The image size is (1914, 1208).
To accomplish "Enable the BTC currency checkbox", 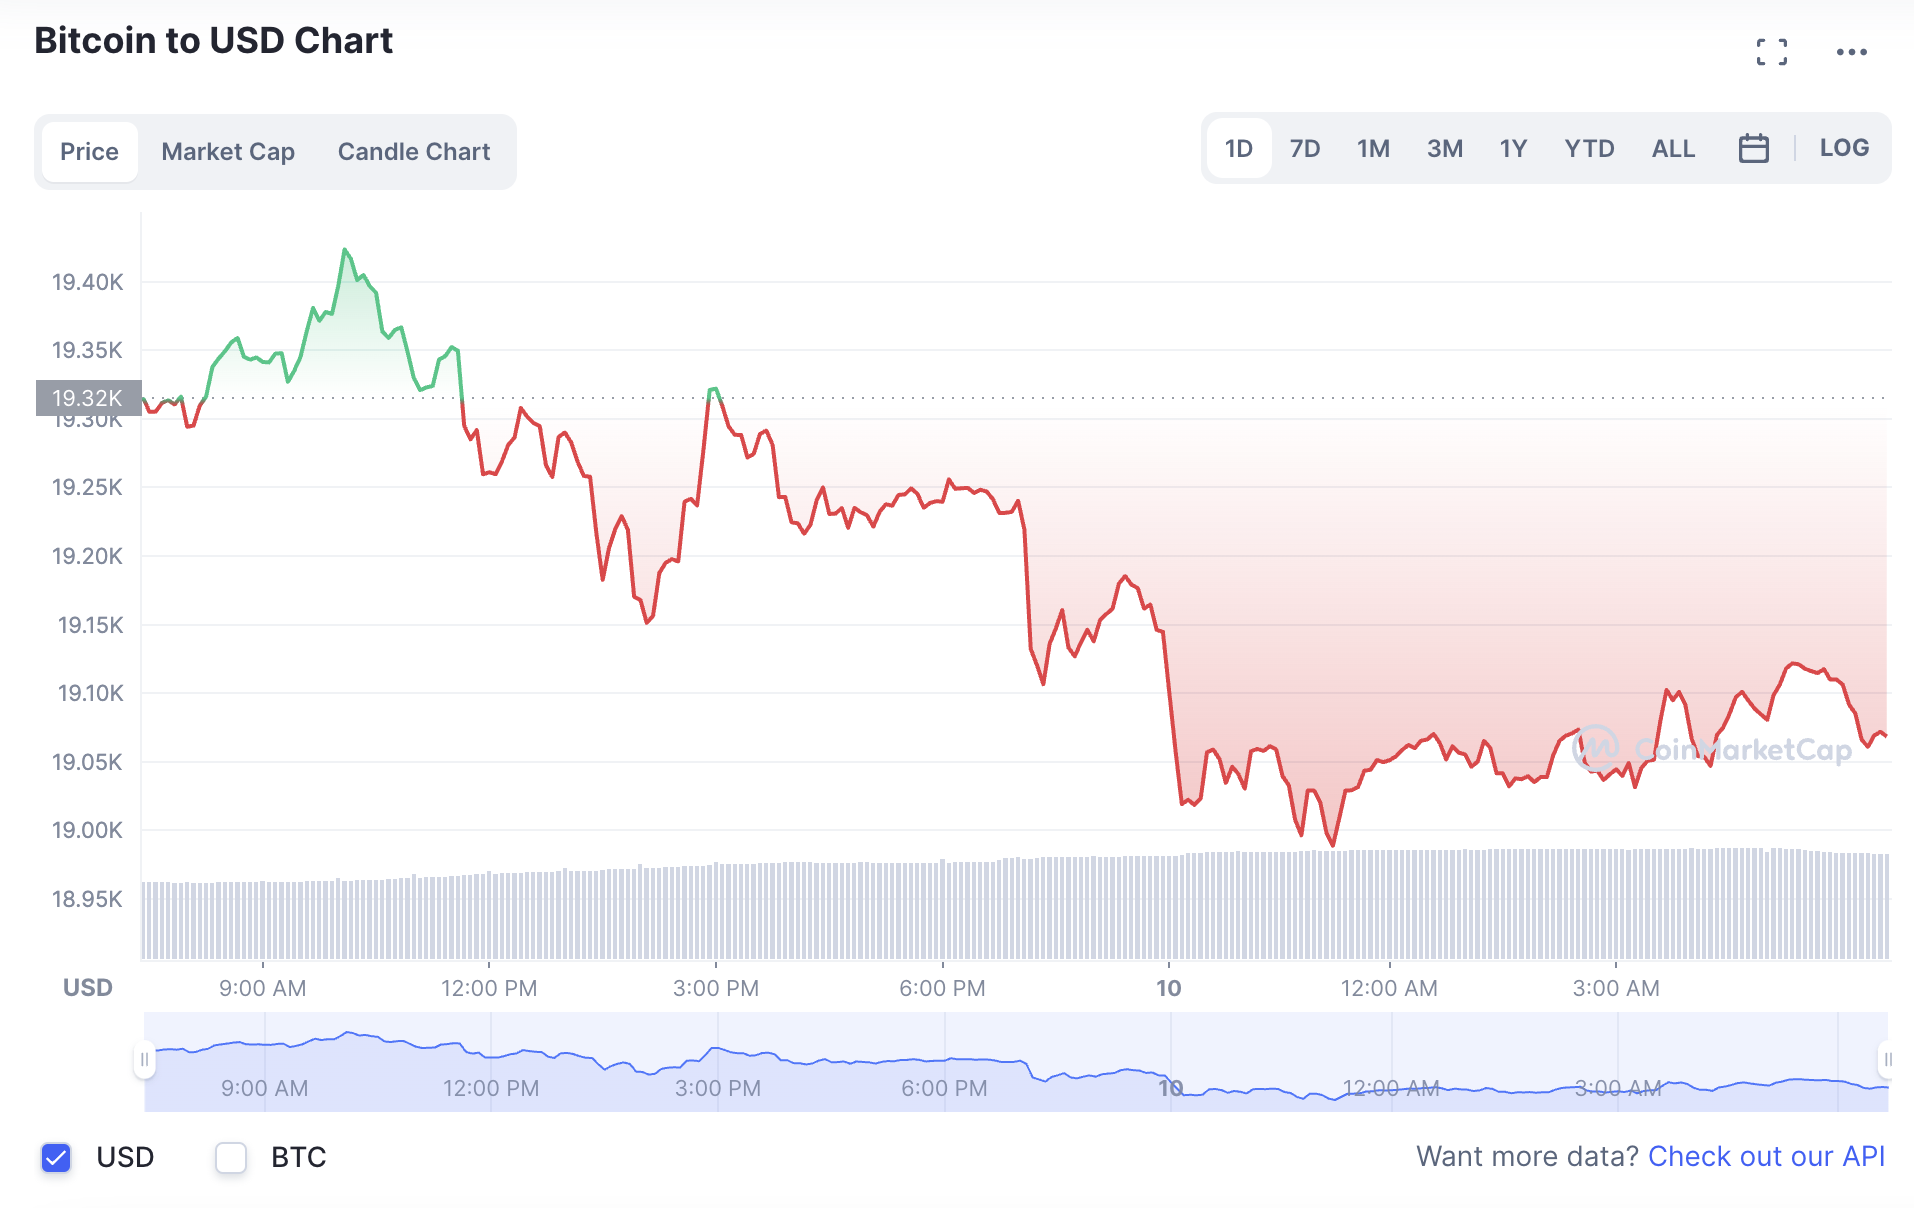I will pos(231,1157).
